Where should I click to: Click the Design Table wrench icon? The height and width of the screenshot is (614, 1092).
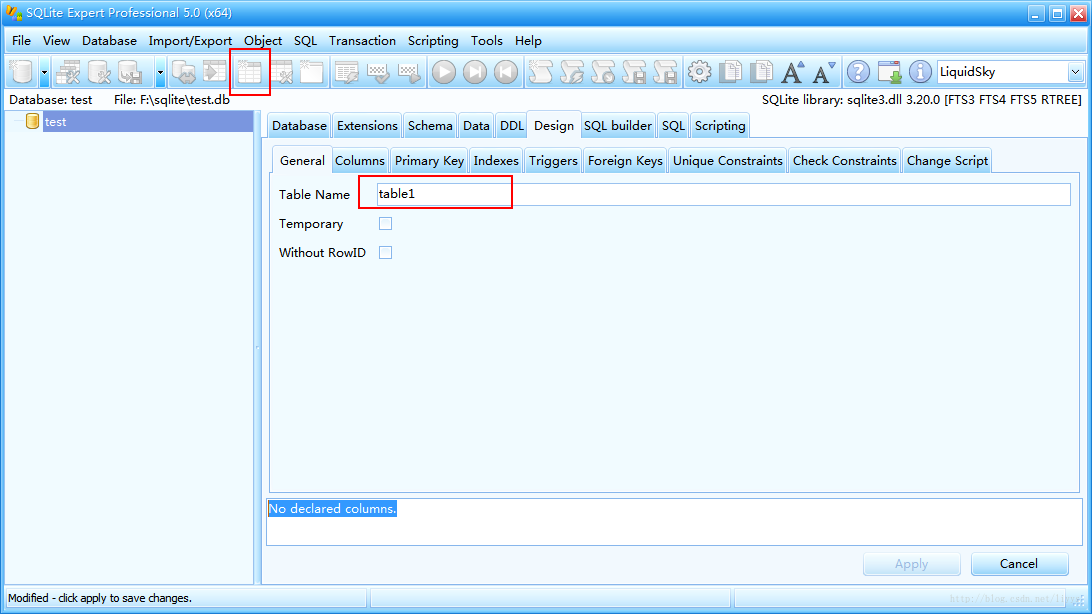[281, 72]
